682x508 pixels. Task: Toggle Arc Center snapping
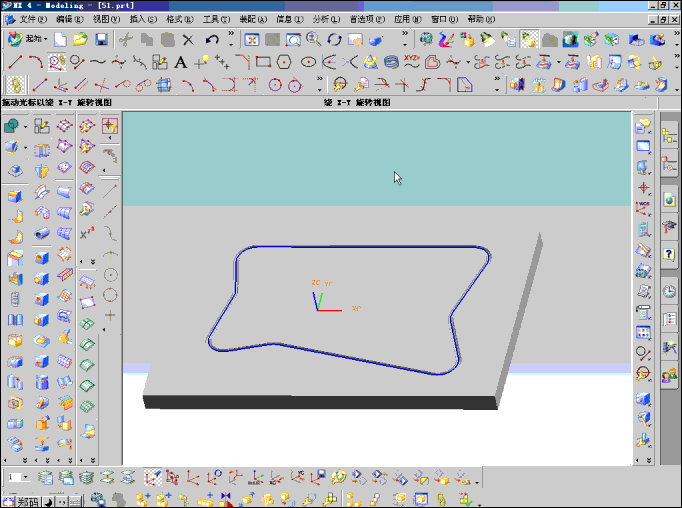pyautogui.click(x=110, y=275)
